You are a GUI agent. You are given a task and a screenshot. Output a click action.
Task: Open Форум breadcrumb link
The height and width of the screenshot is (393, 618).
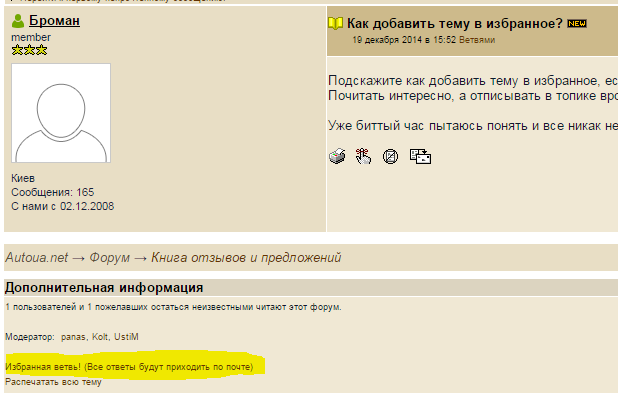[110, 257]
